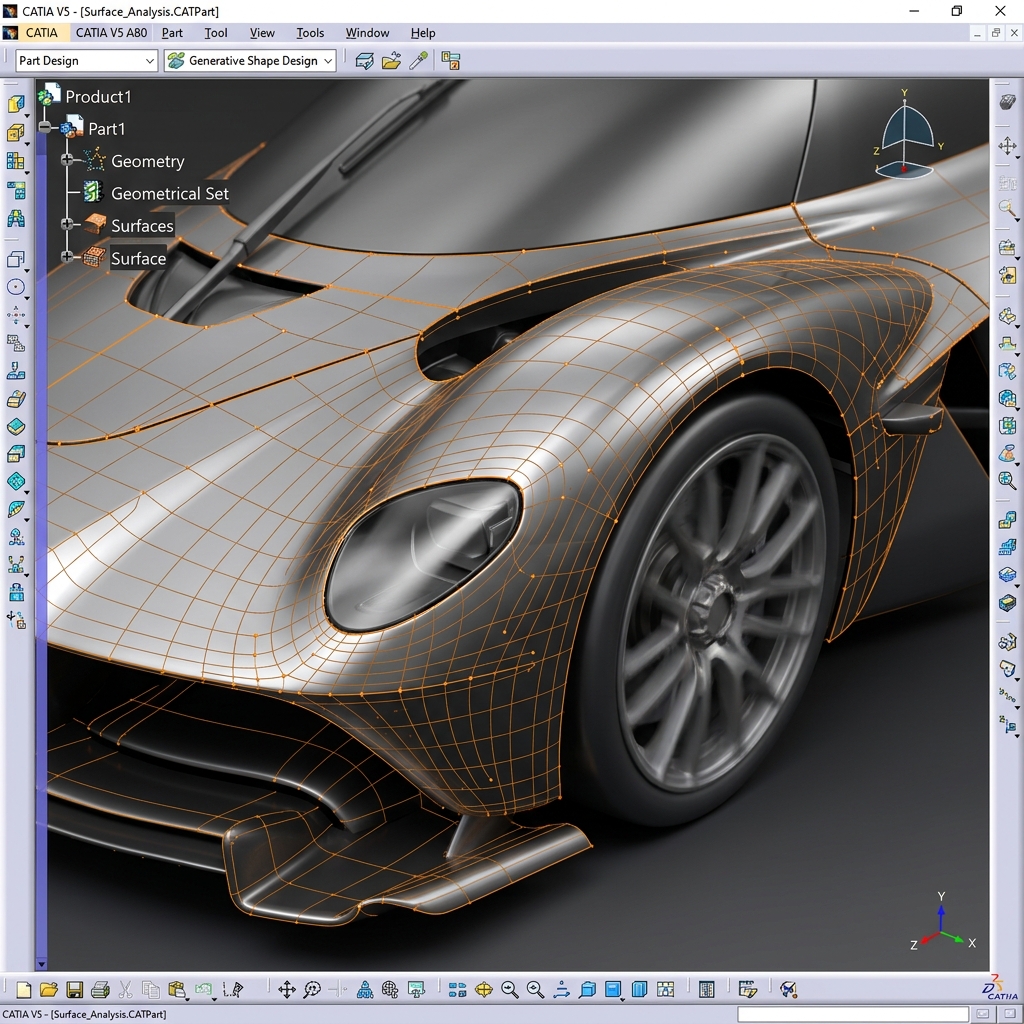Select the isometric view cube icon
The height and width of the screenshot is (1024, 1024).
coord(588,989)
